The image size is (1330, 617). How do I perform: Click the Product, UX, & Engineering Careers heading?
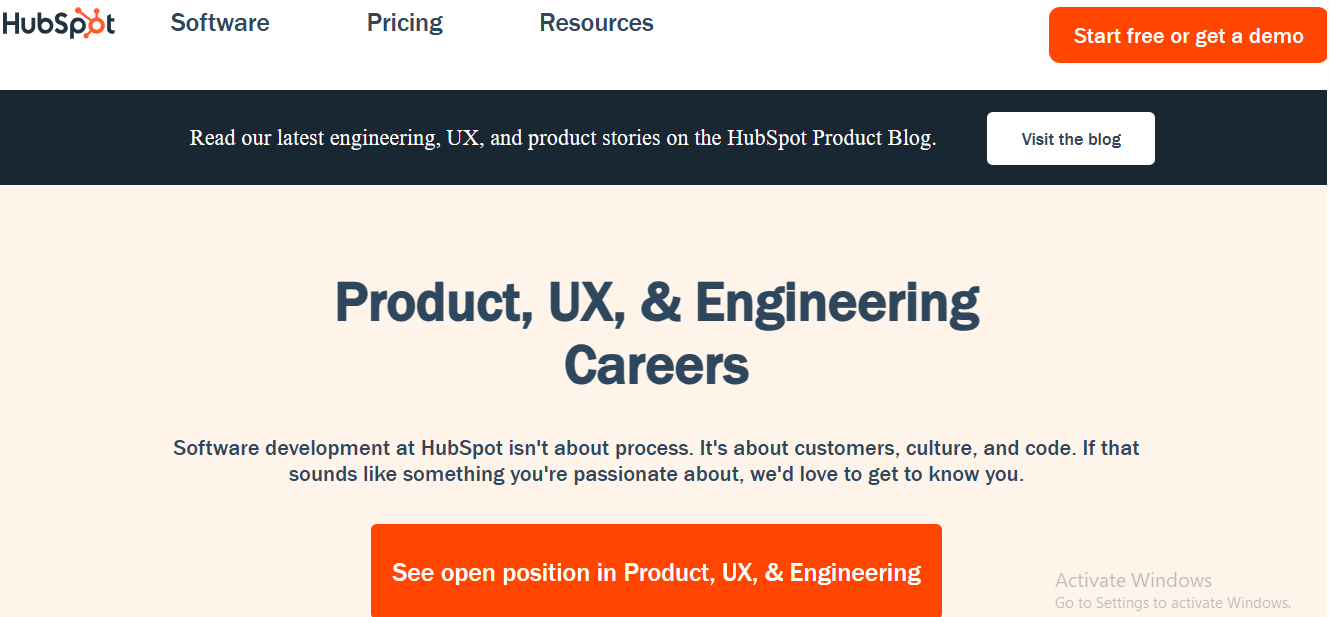pyautogui.click(x=657, y=334)
